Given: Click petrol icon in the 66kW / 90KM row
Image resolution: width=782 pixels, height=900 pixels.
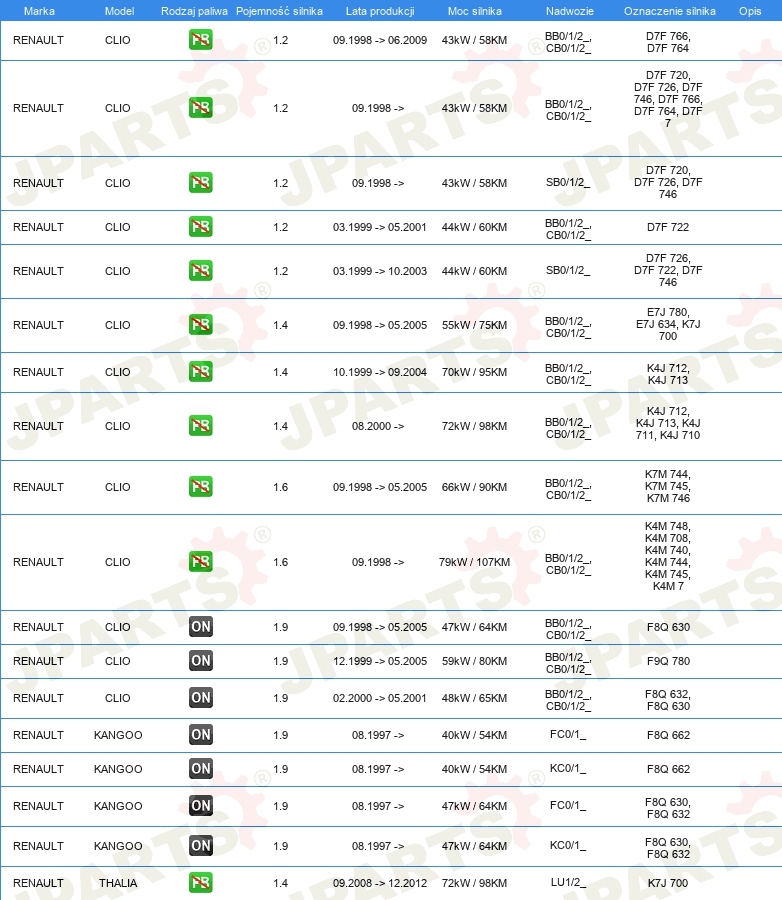Looking at the screenshot, I should click(200, 487).
